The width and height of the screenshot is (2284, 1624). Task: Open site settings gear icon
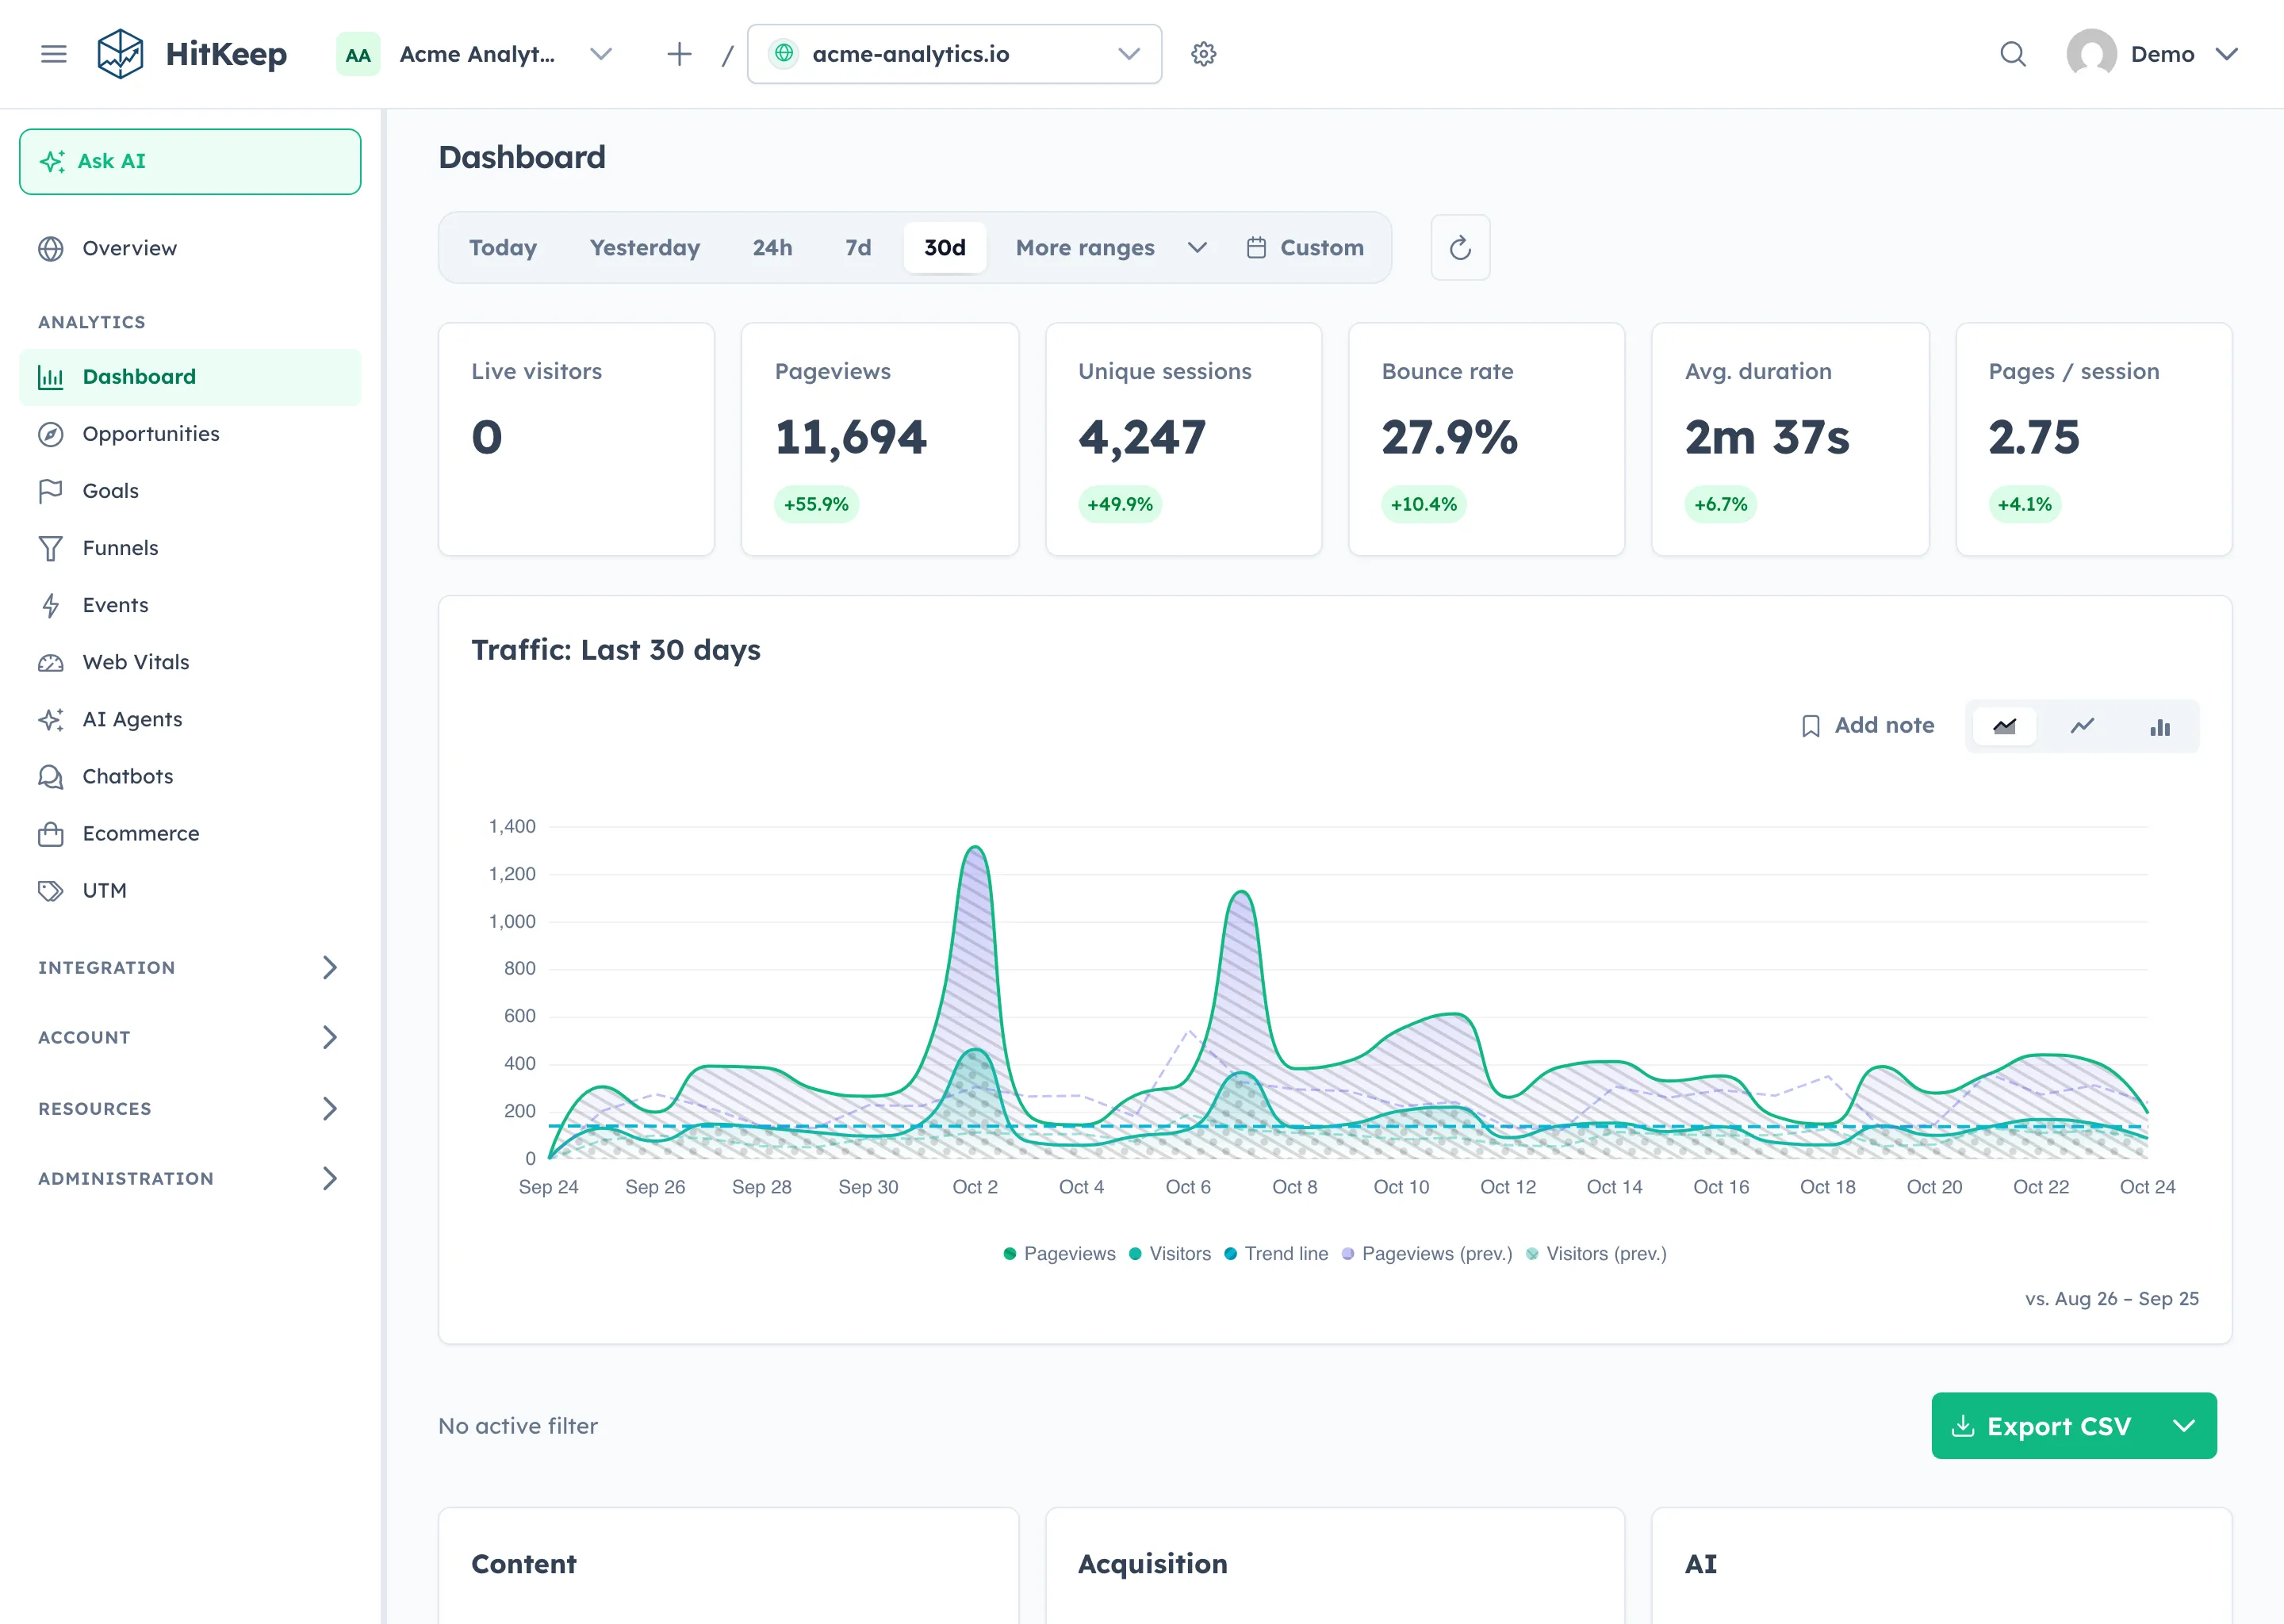coord(1203,54)
